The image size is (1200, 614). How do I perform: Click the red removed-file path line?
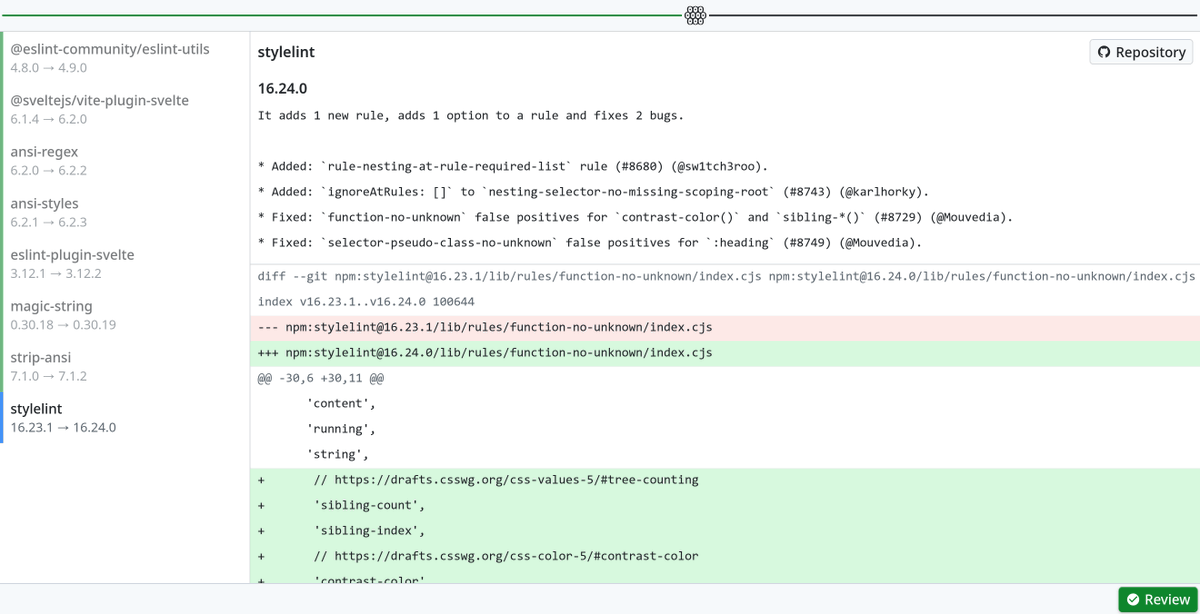tap(725, 328)
